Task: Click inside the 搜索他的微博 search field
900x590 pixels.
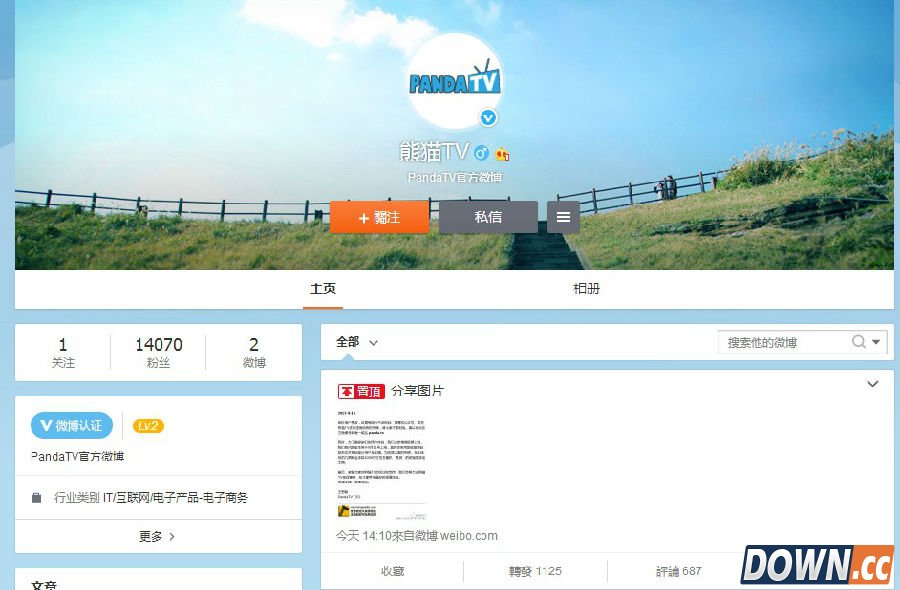Action: pyautogui.click(x=780, y=341)
